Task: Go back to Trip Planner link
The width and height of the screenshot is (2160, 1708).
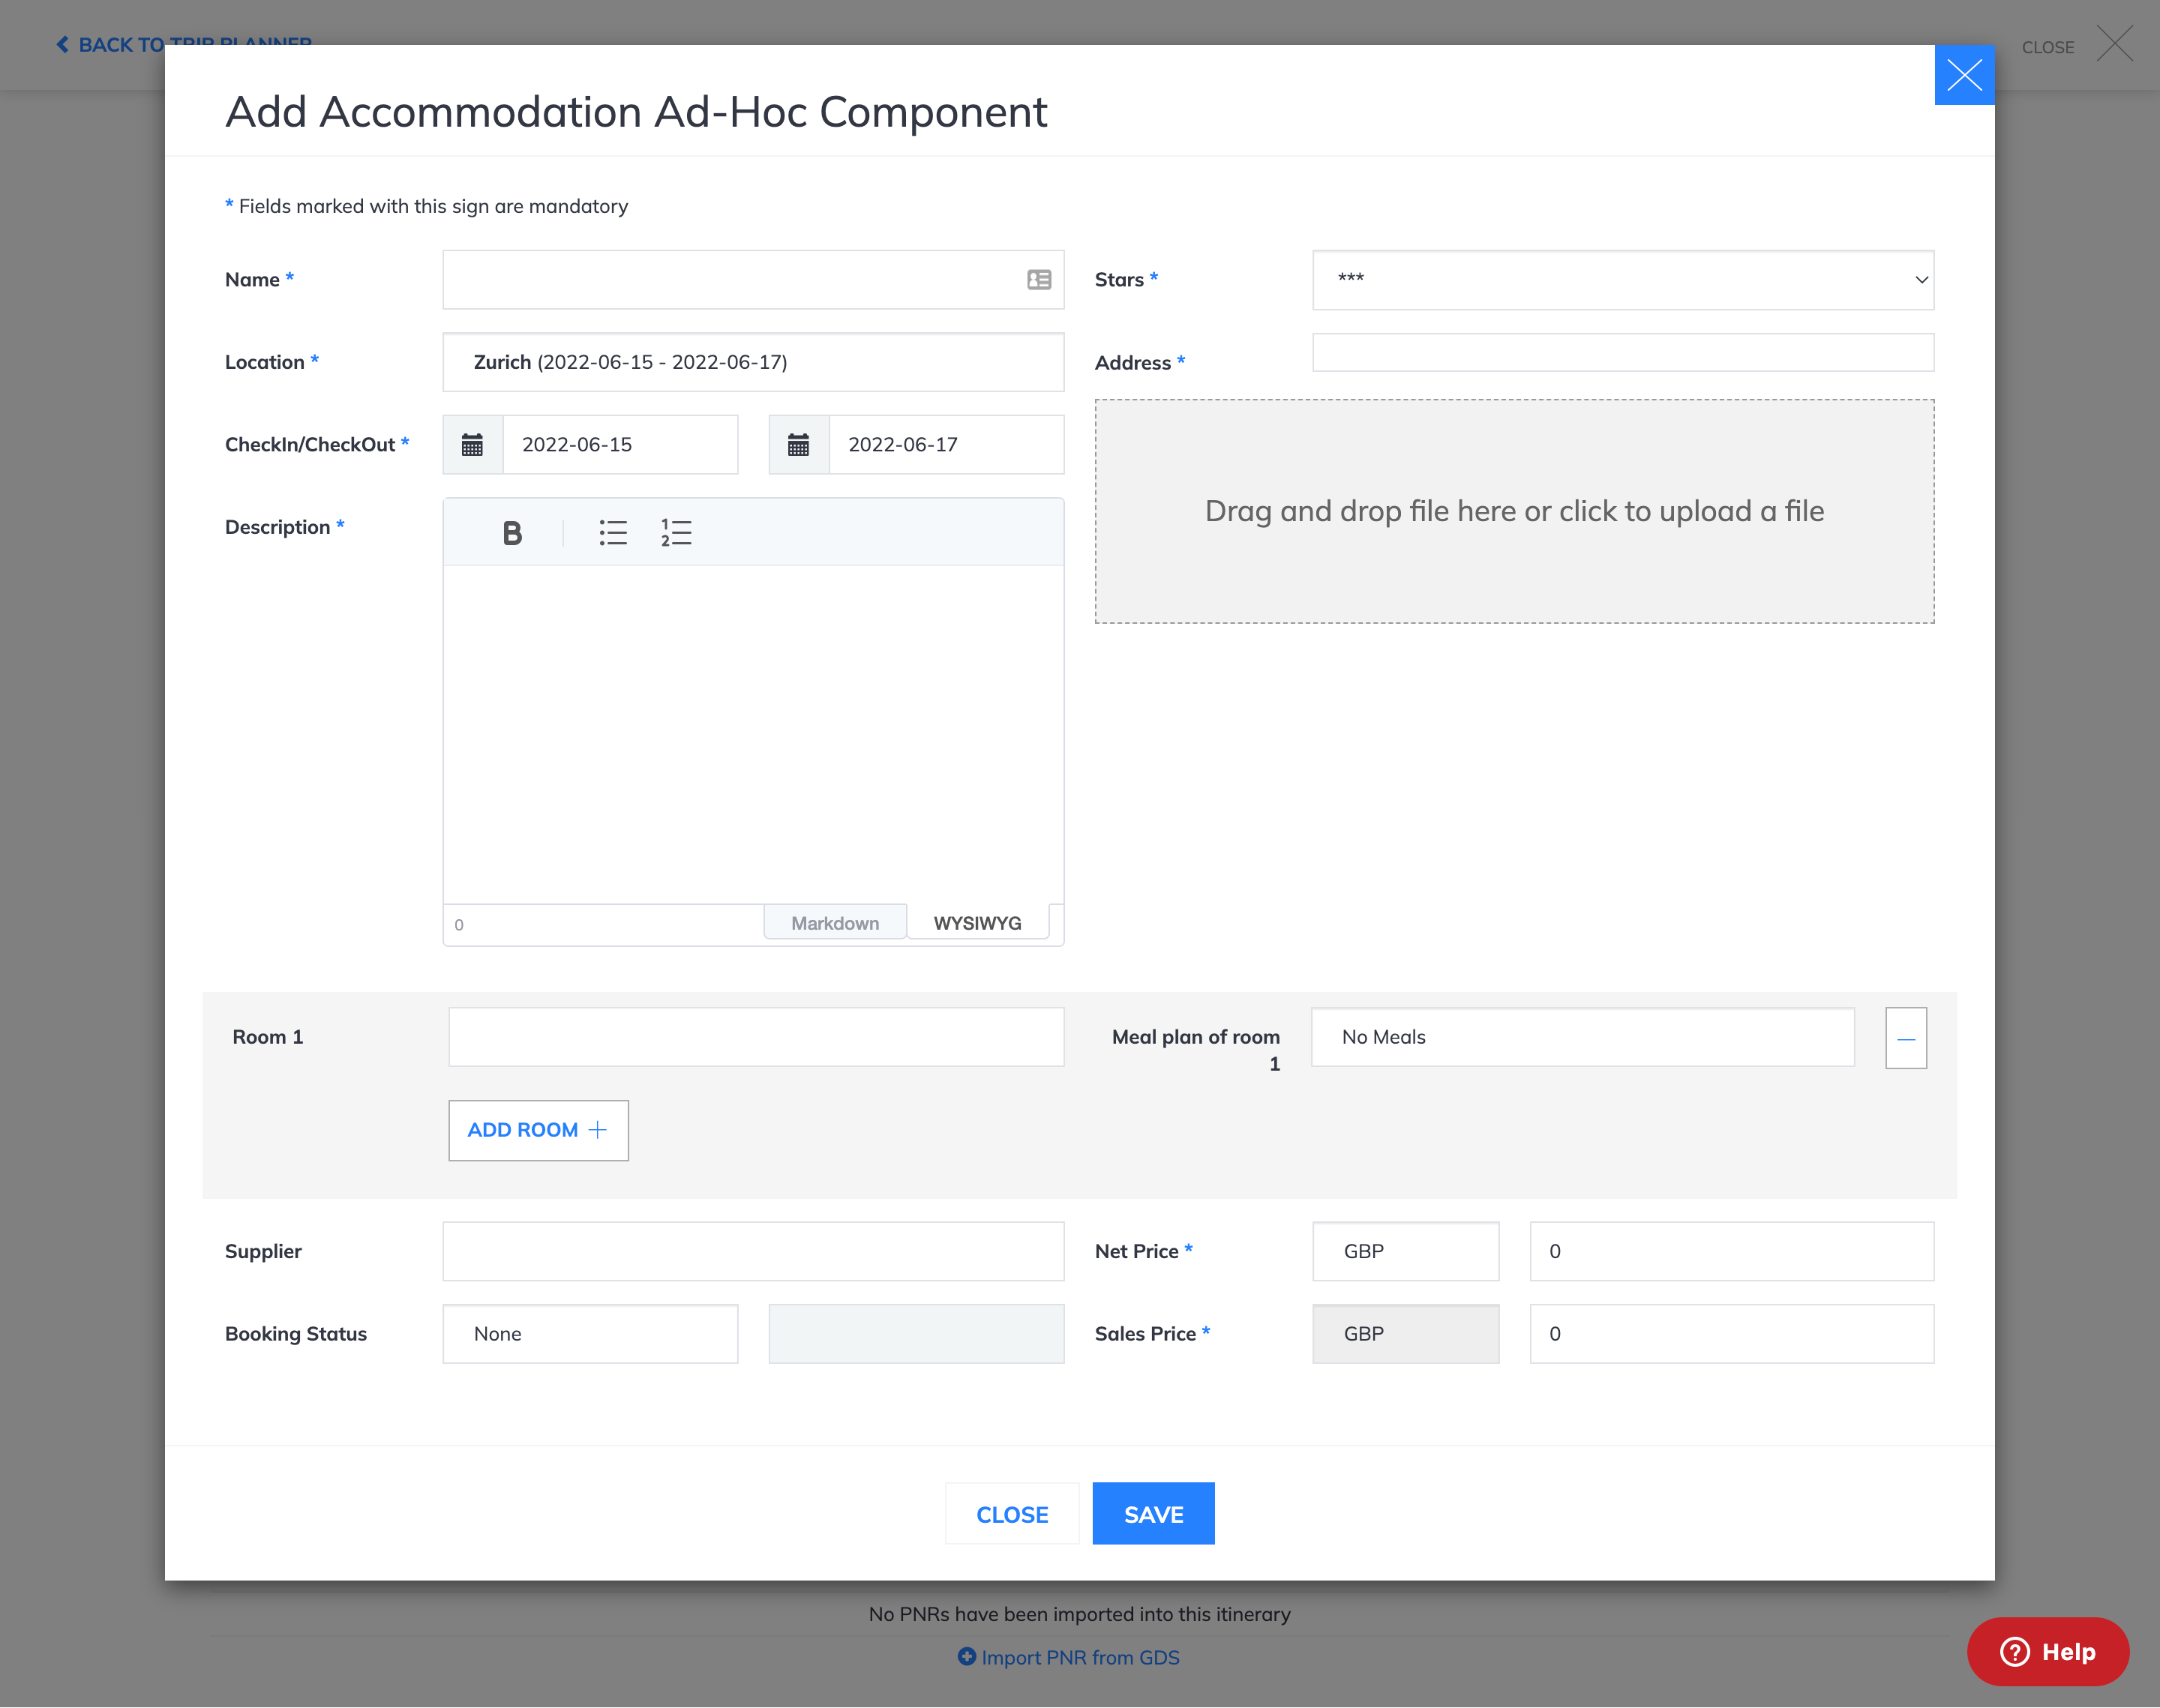Action: [x=184, y=44]
